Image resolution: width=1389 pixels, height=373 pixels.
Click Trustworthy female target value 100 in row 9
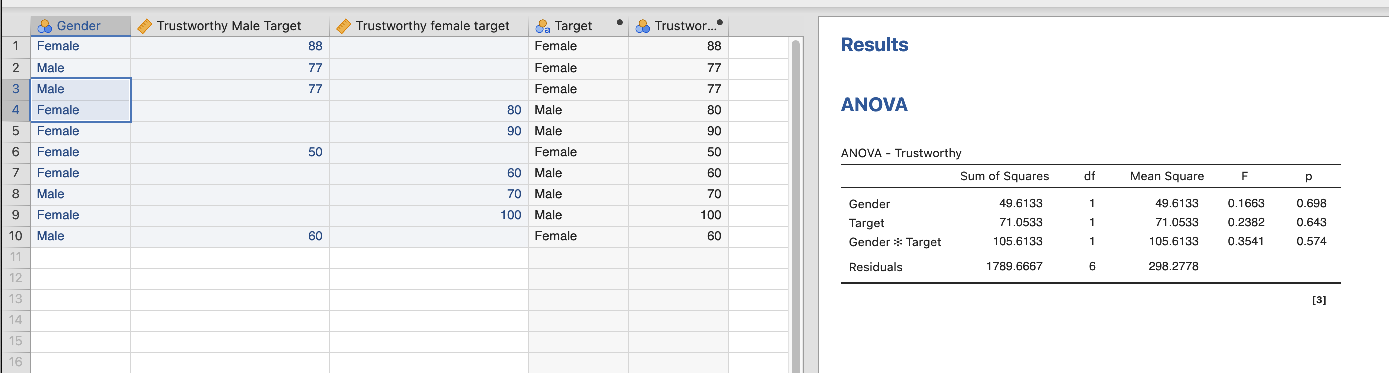coord(429,215)
